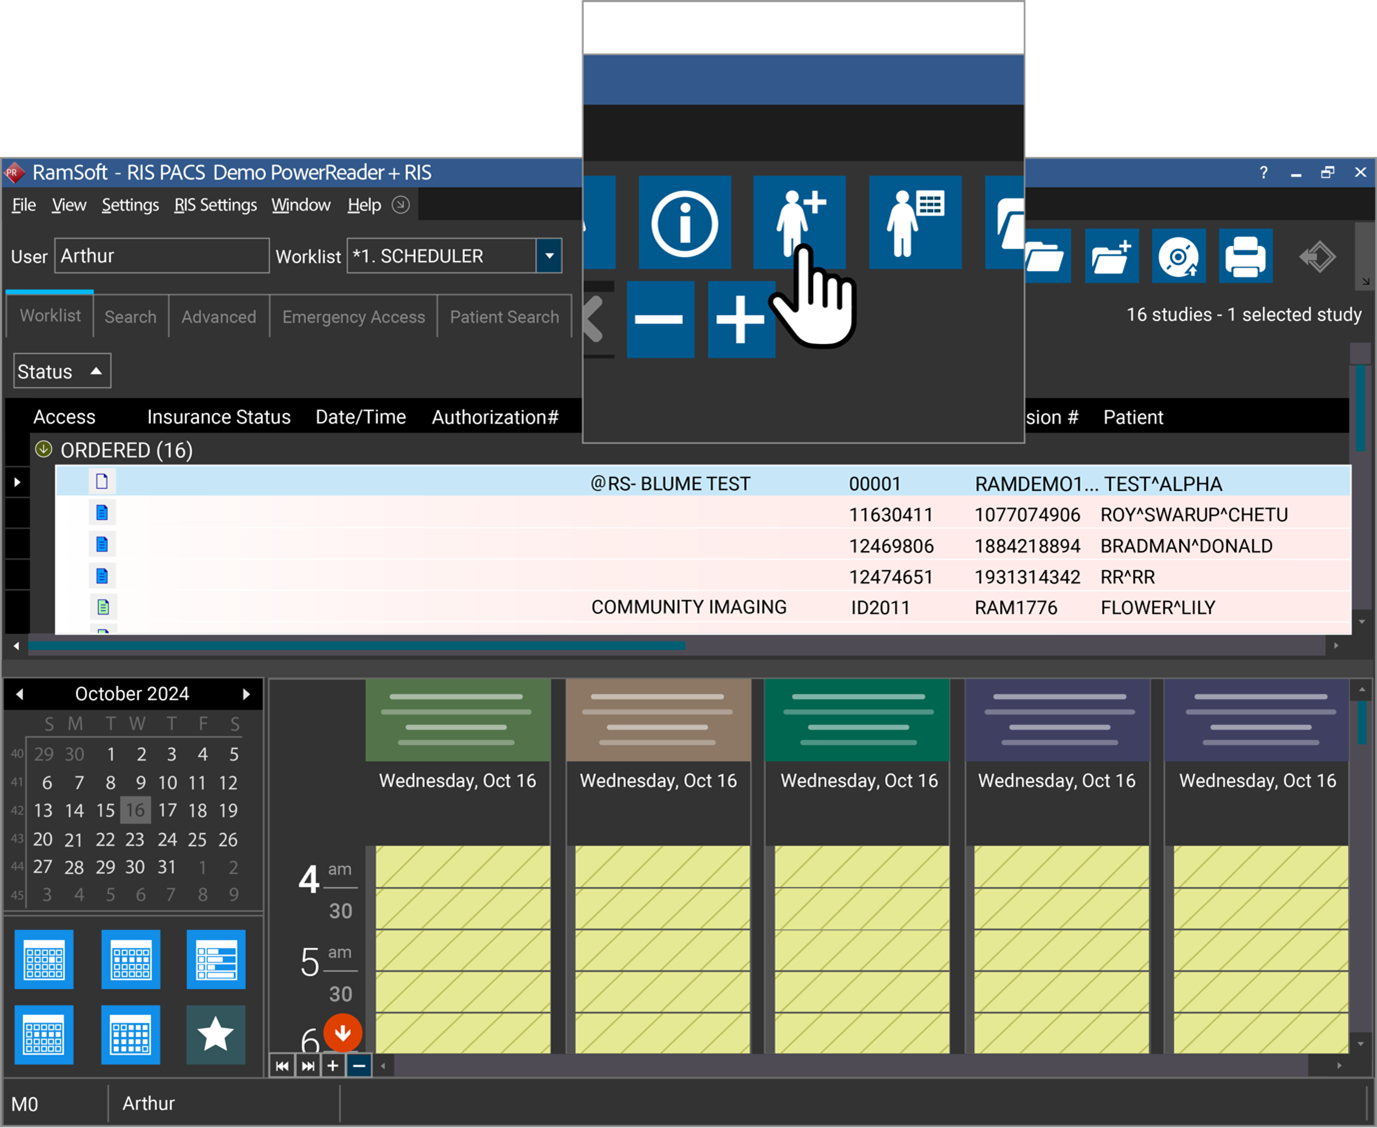This screenshot has width=1377, height=1128.
Task: Open the patient with list icon
Action: (915, 222)
